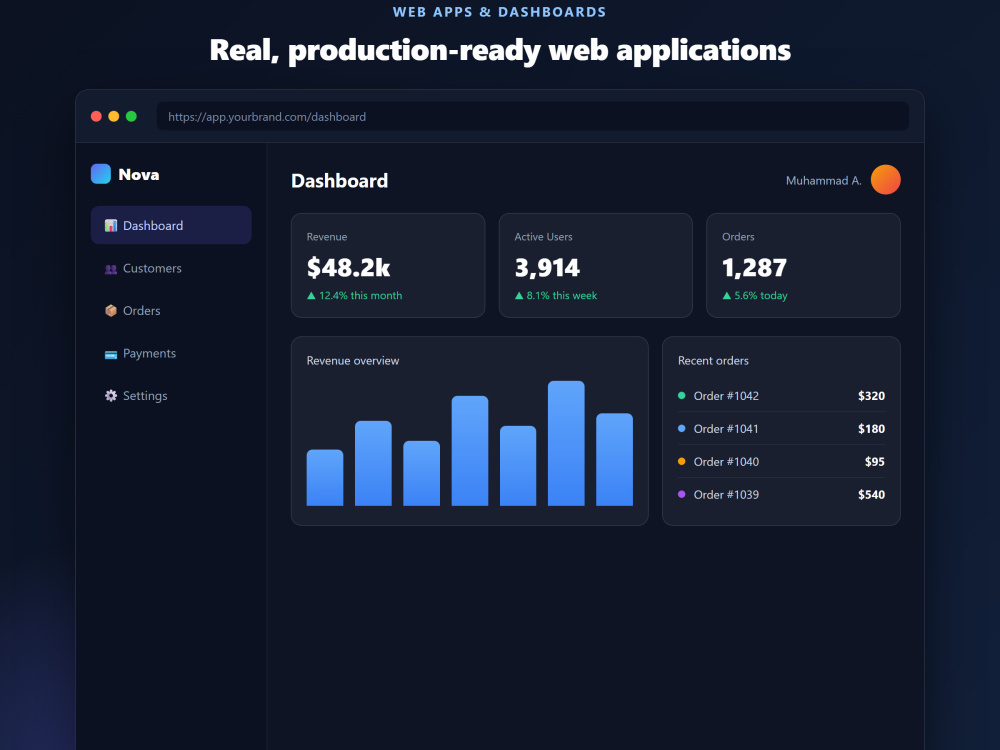Select Order #1042 row
Viewport: 1000px width, 750px height.
[781, 395]
